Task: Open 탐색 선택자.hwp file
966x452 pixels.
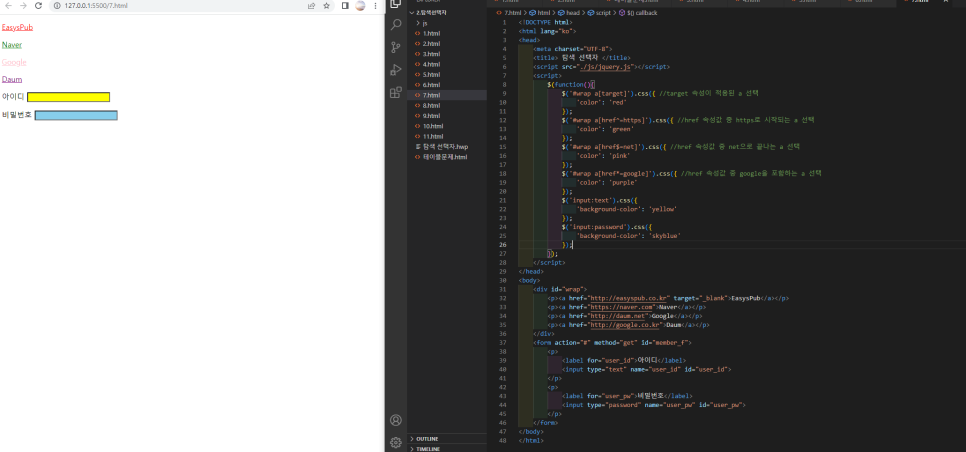Action: (x=447, y=147)
